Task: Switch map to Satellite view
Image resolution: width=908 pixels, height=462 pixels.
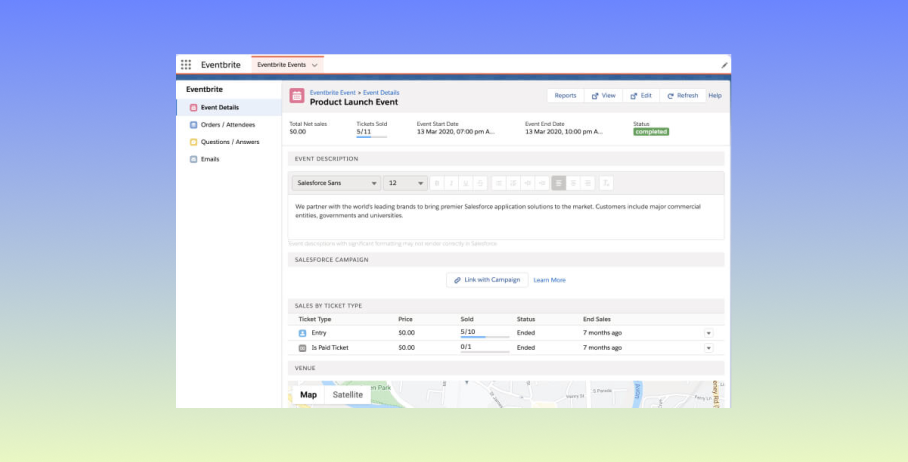Action: tap(347, 395)
